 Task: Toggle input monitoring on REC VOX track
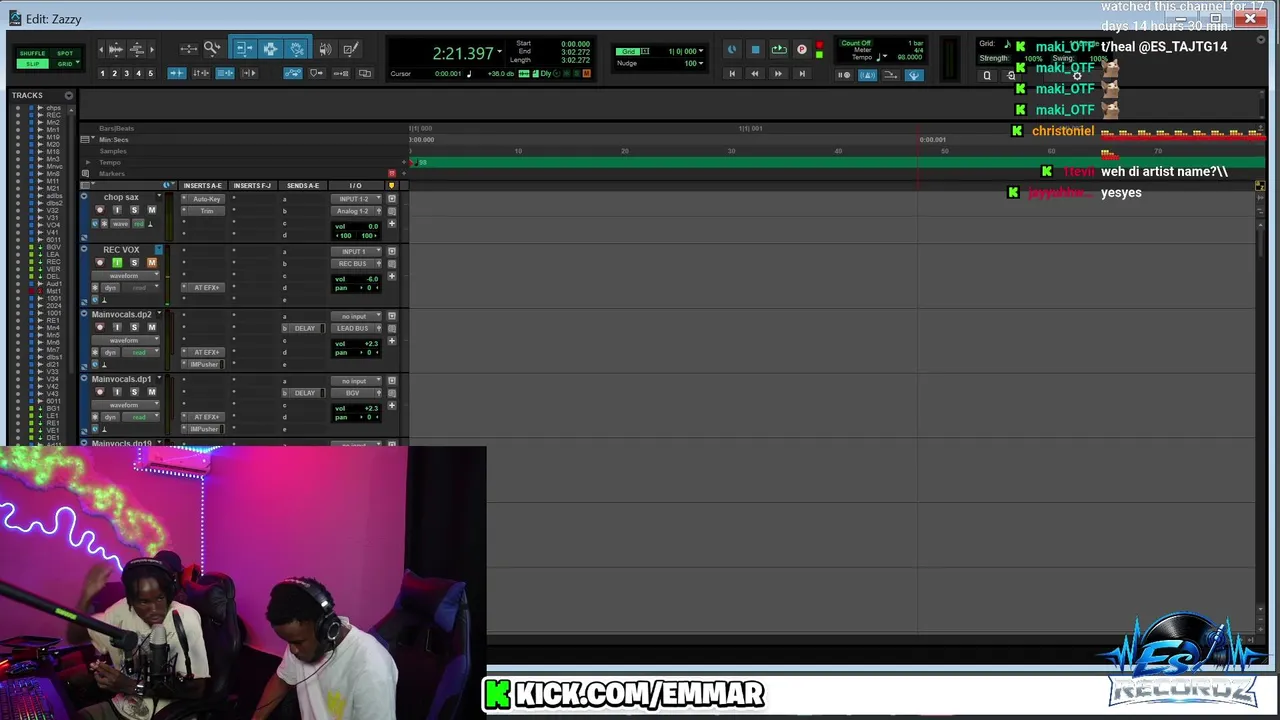(117, 262)
